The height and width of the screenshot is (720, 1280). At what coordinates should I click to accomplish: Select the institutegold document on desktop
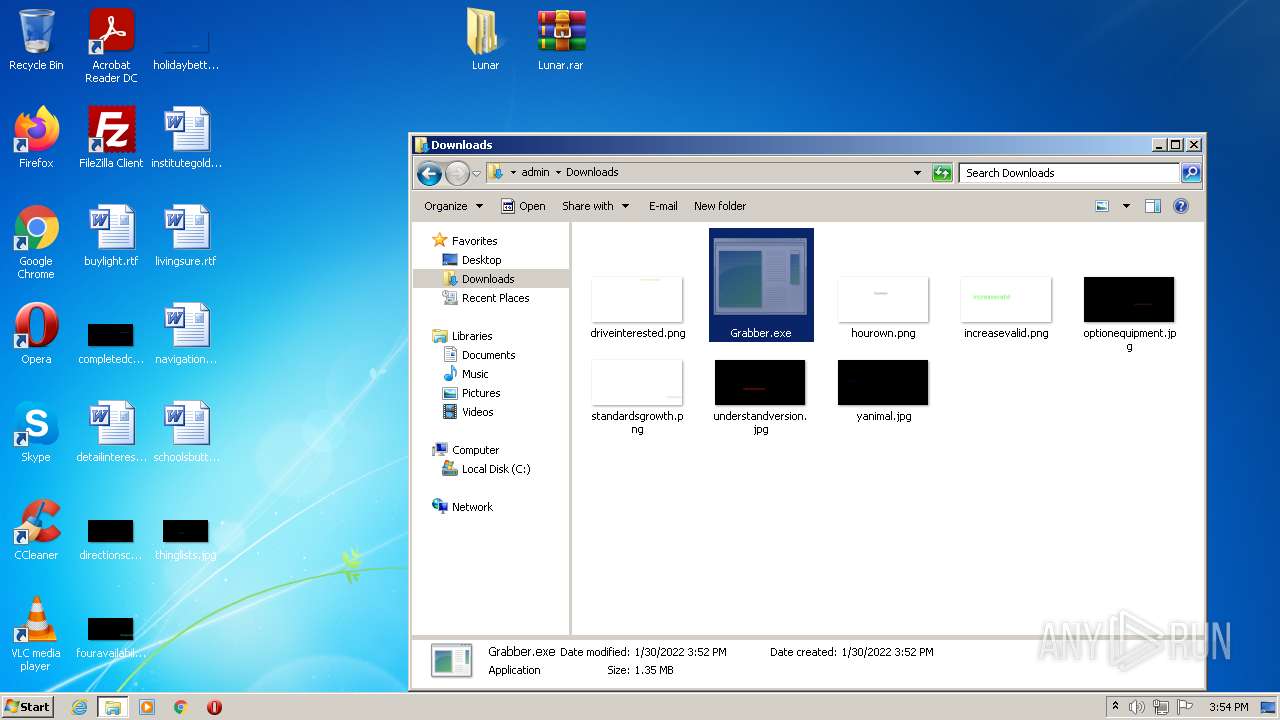tap(186, 137)
